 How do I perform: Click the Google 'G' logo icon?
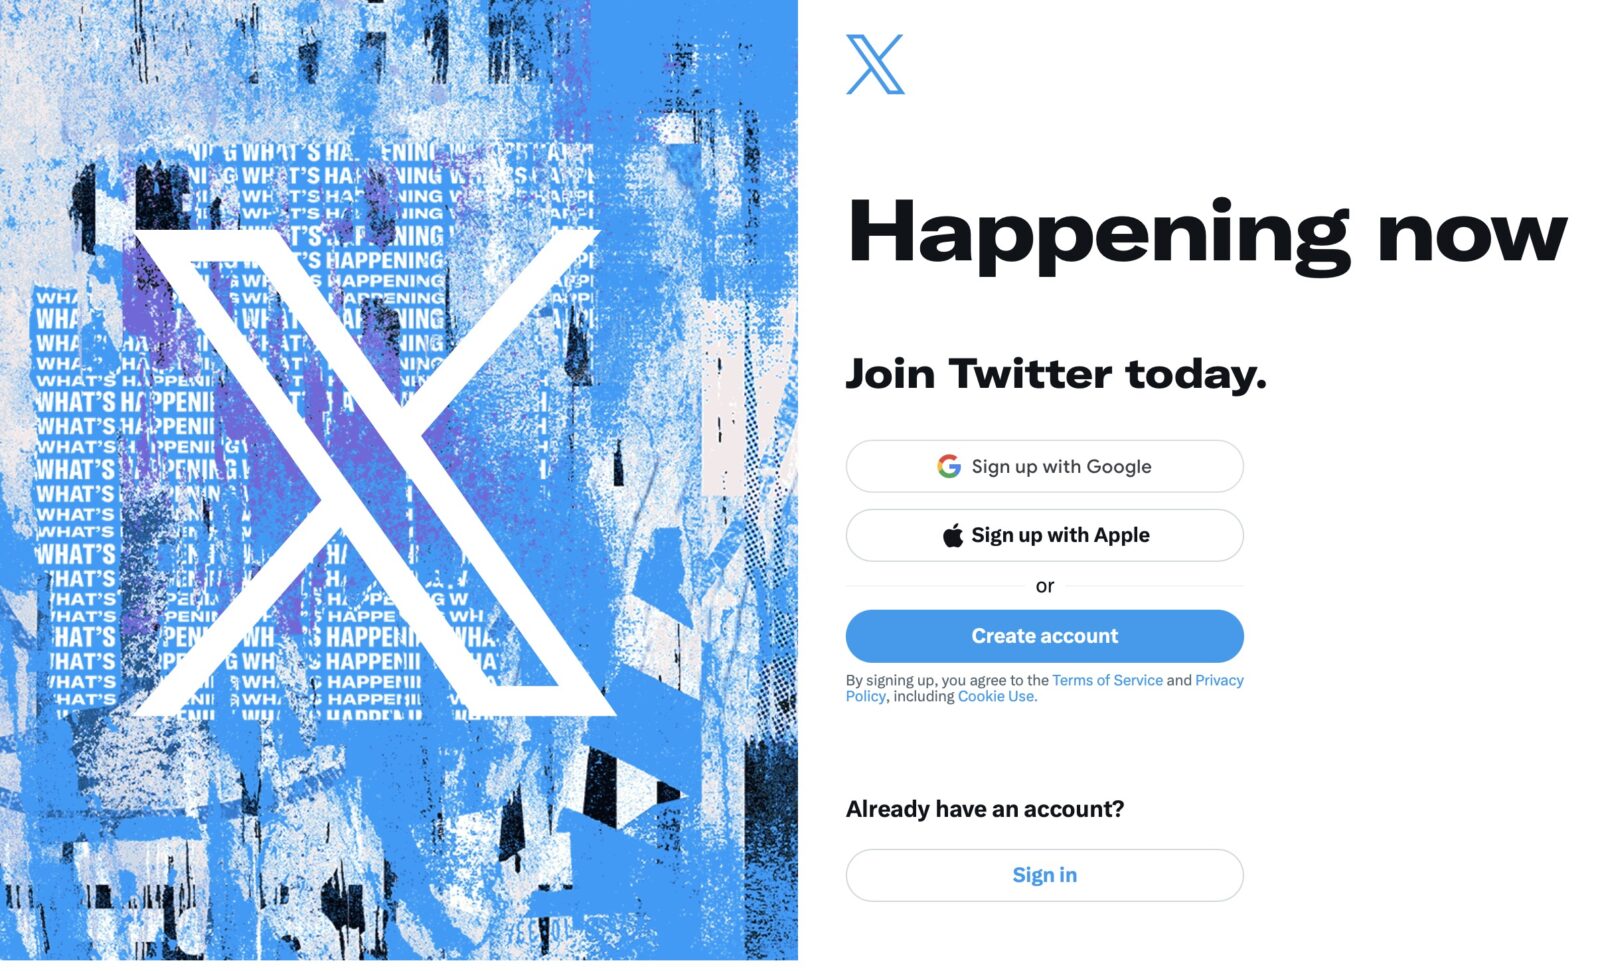pos(948,466)
